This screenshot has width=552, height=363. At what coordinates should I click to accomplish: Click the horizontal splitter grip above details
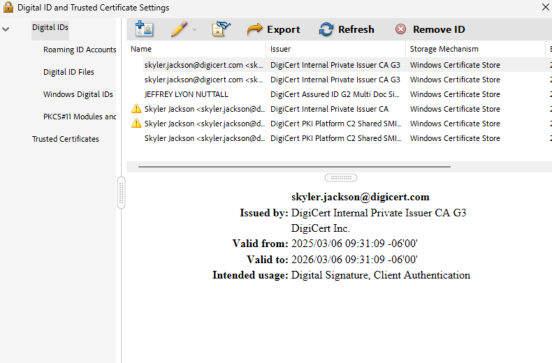[341, 178]
